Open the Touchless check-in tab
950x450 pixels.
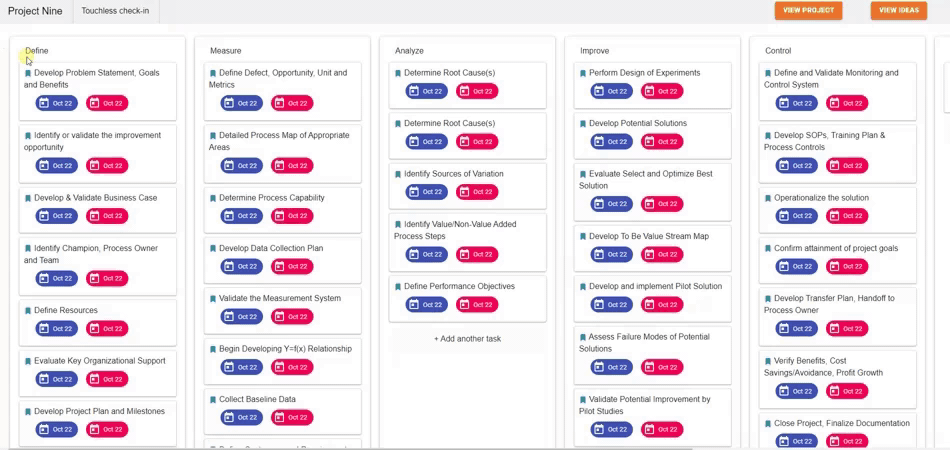(x=115, y=11)
